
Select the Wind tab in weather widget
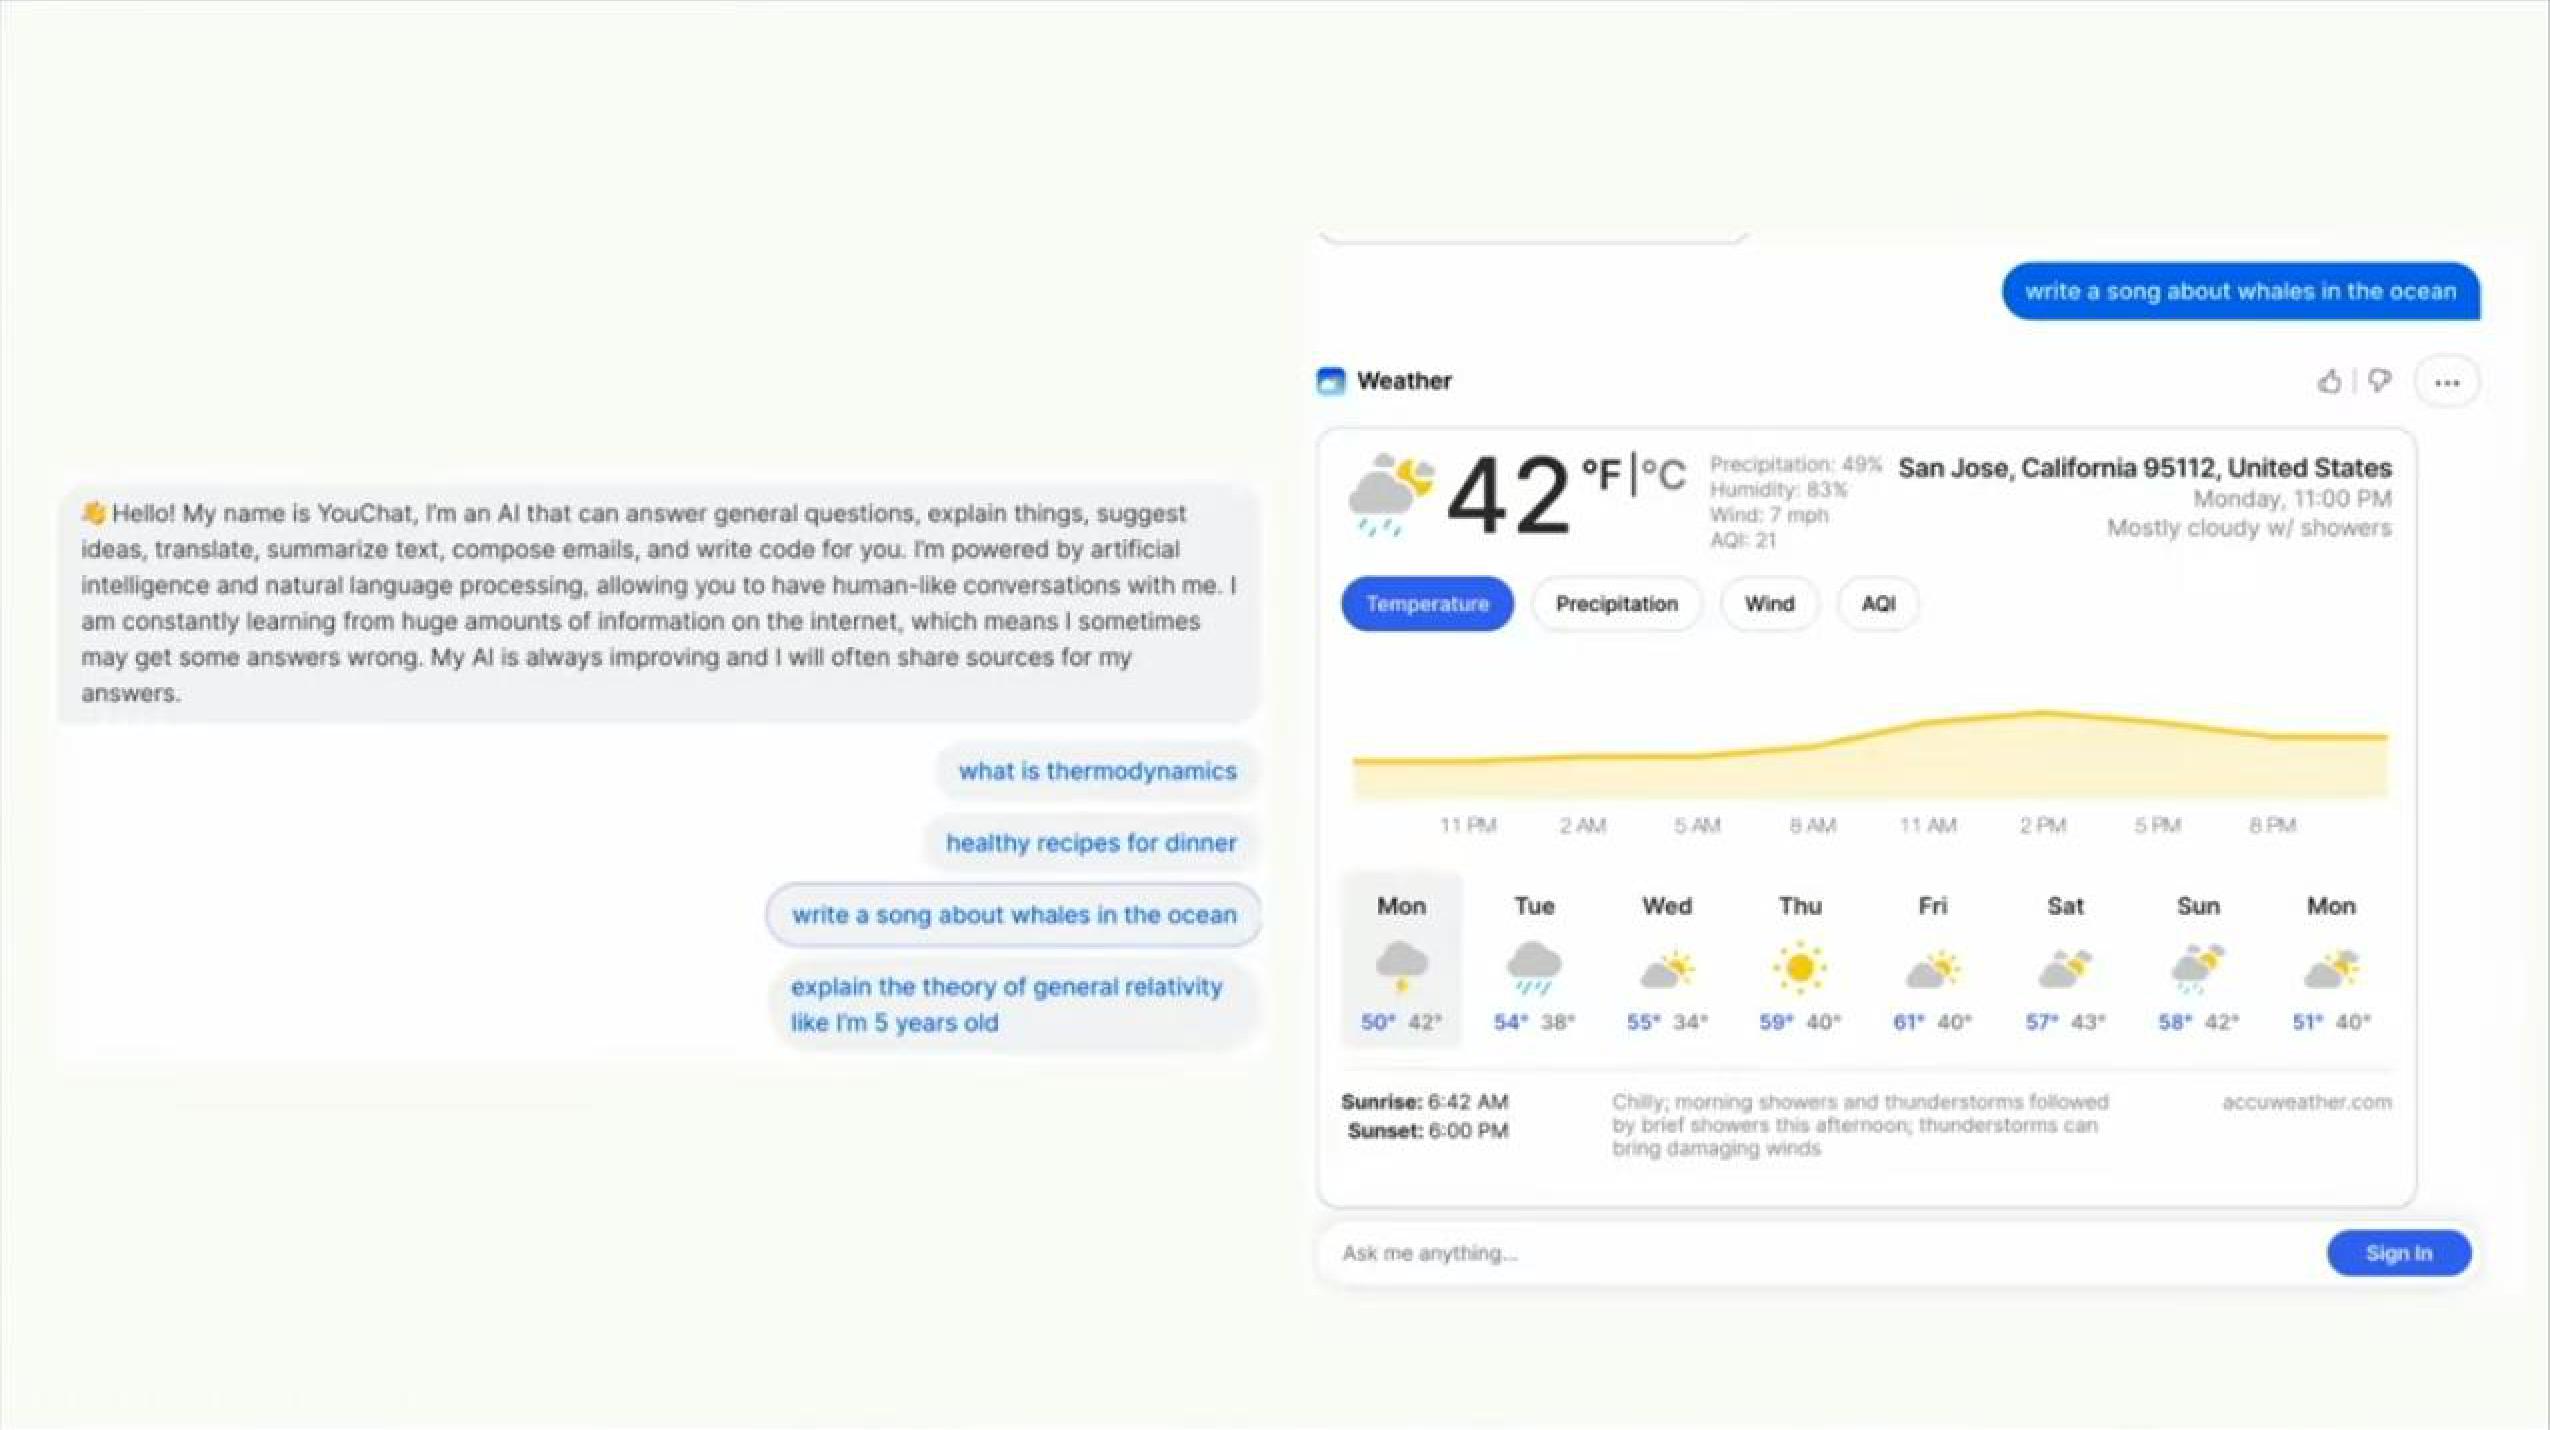pyautogui.click(x=1769, y=602)
